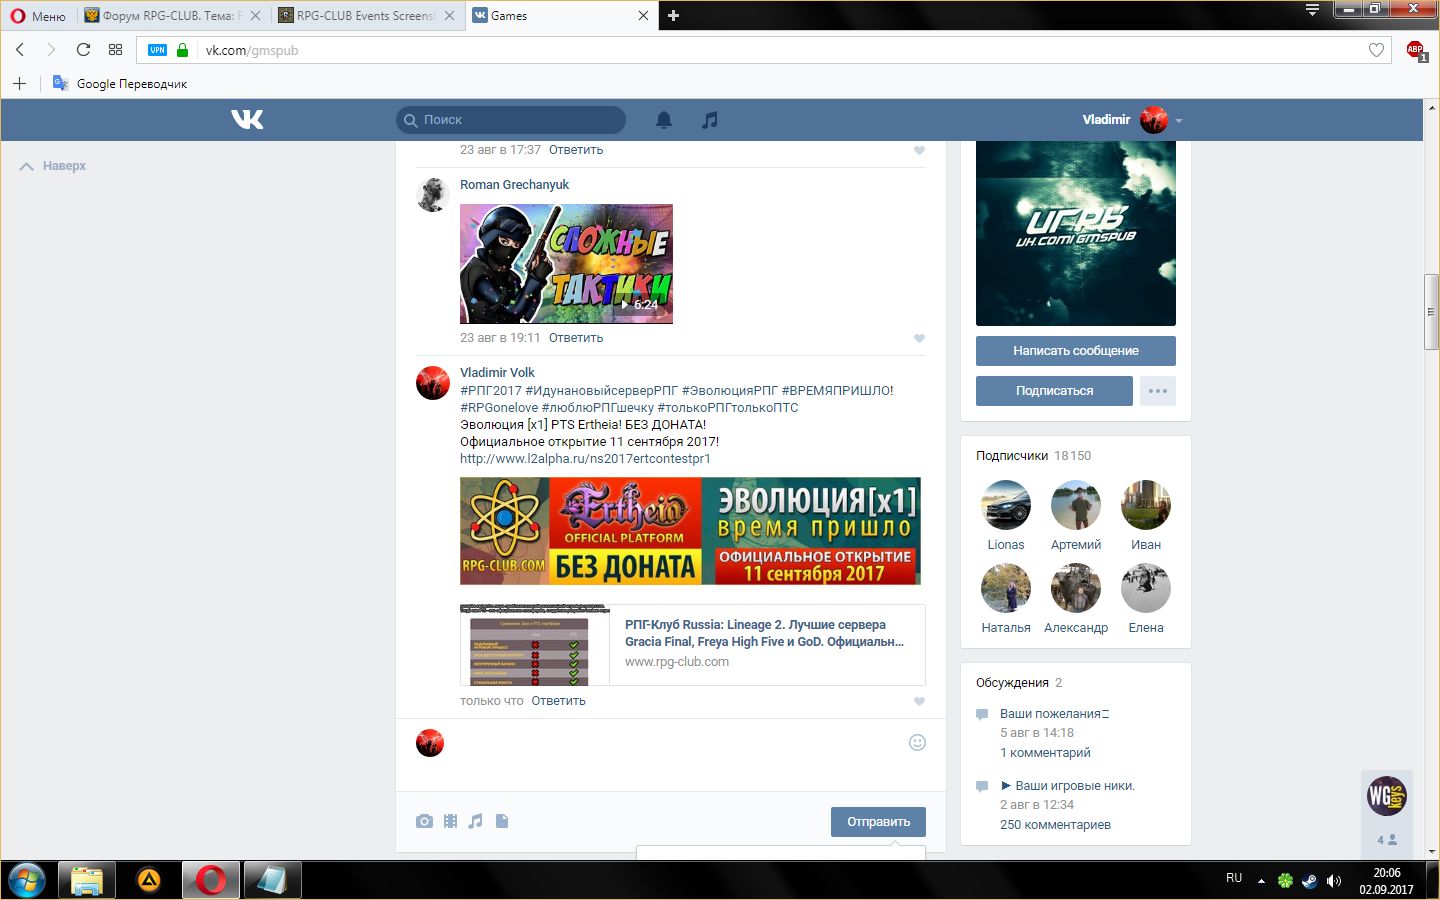Reply to Roman Grechanyuk's comment dated 19:11

[x=576, y=338]
